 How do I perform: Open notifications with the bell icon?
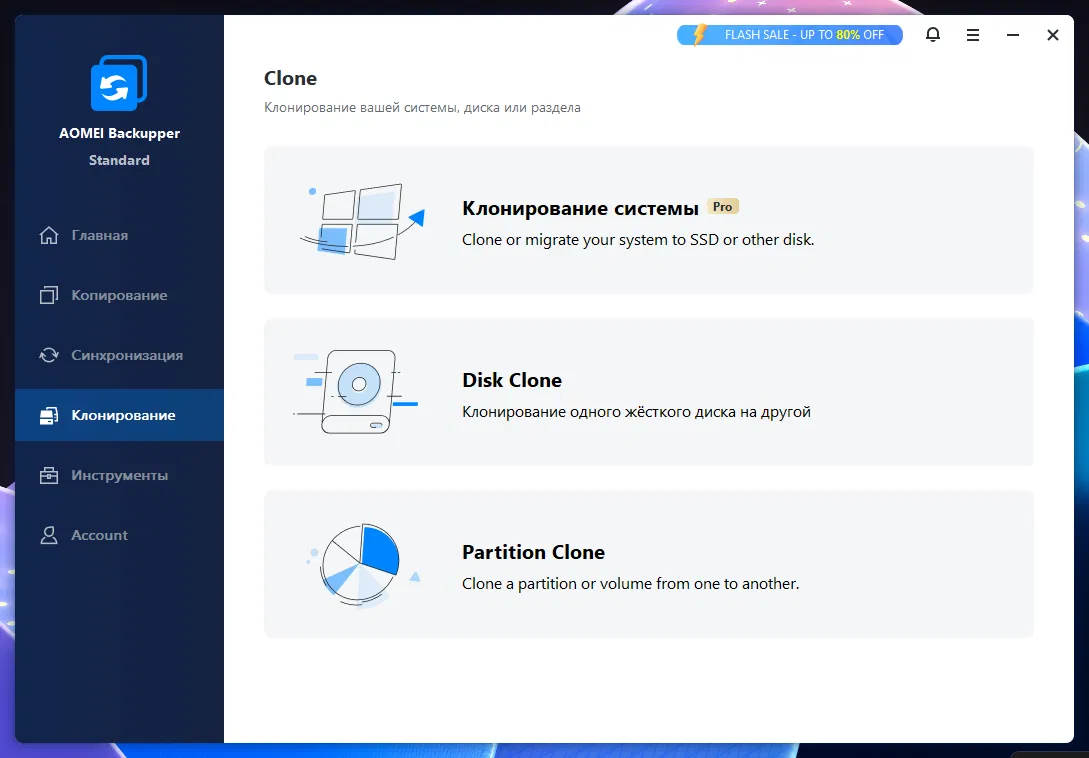pyautogui.click(x=933, y=35)
